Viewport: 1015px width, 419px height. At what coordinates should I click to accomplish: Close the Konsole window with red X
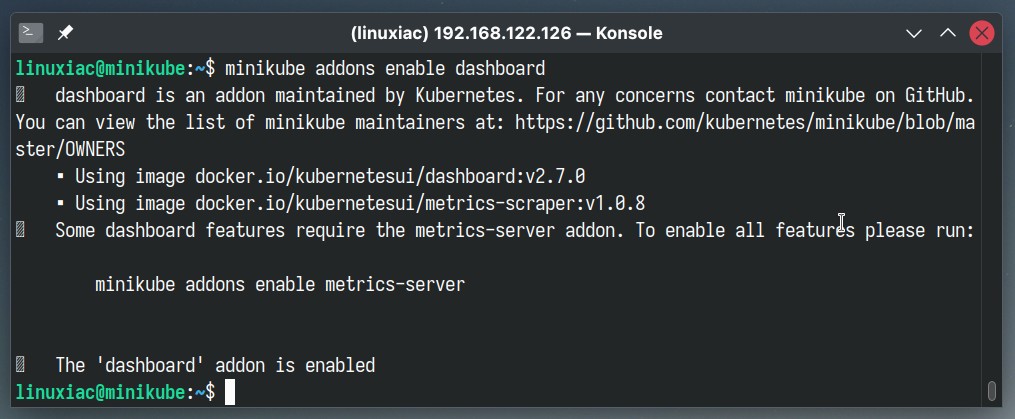point(981,33)
